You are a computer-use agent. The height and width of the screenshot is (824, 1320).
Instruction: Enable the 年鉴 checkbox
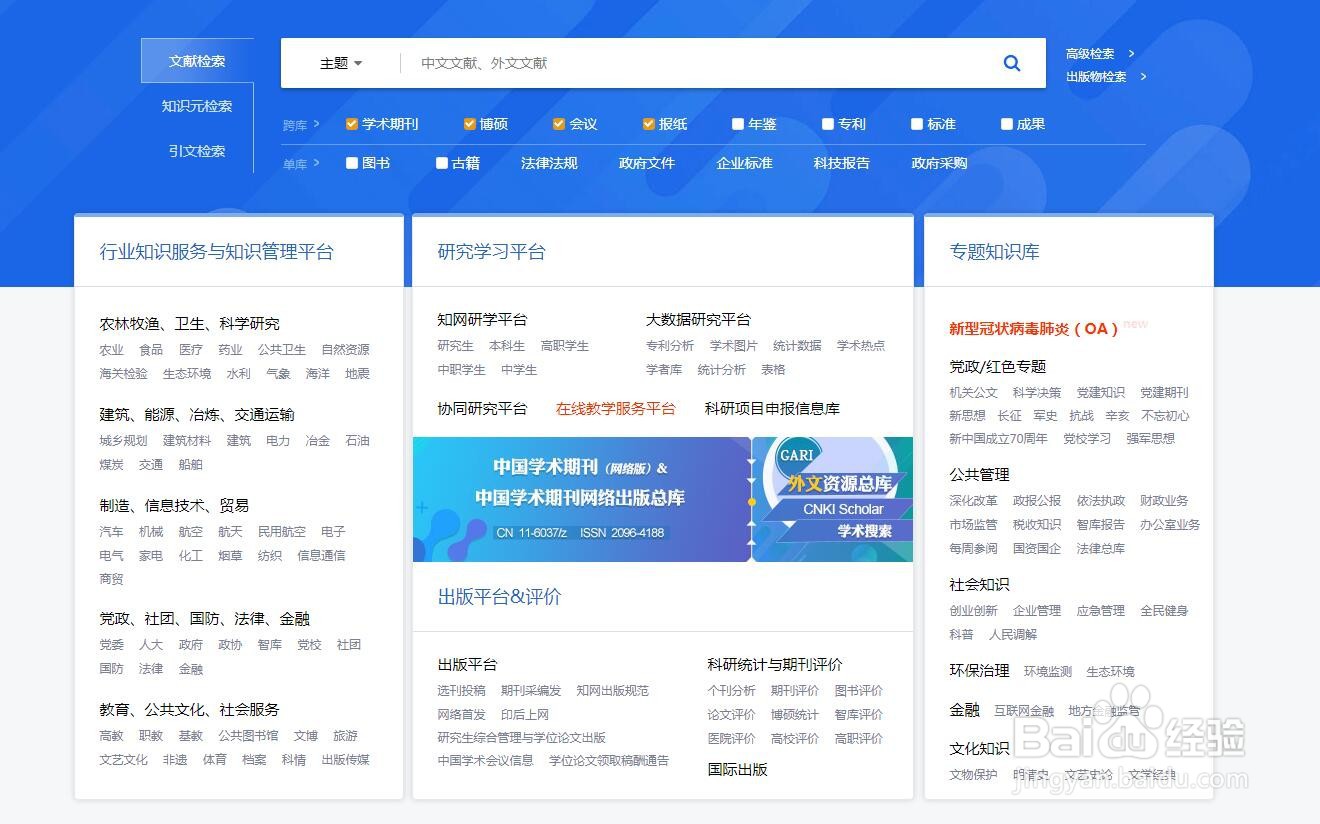click(x=737, y=123)
